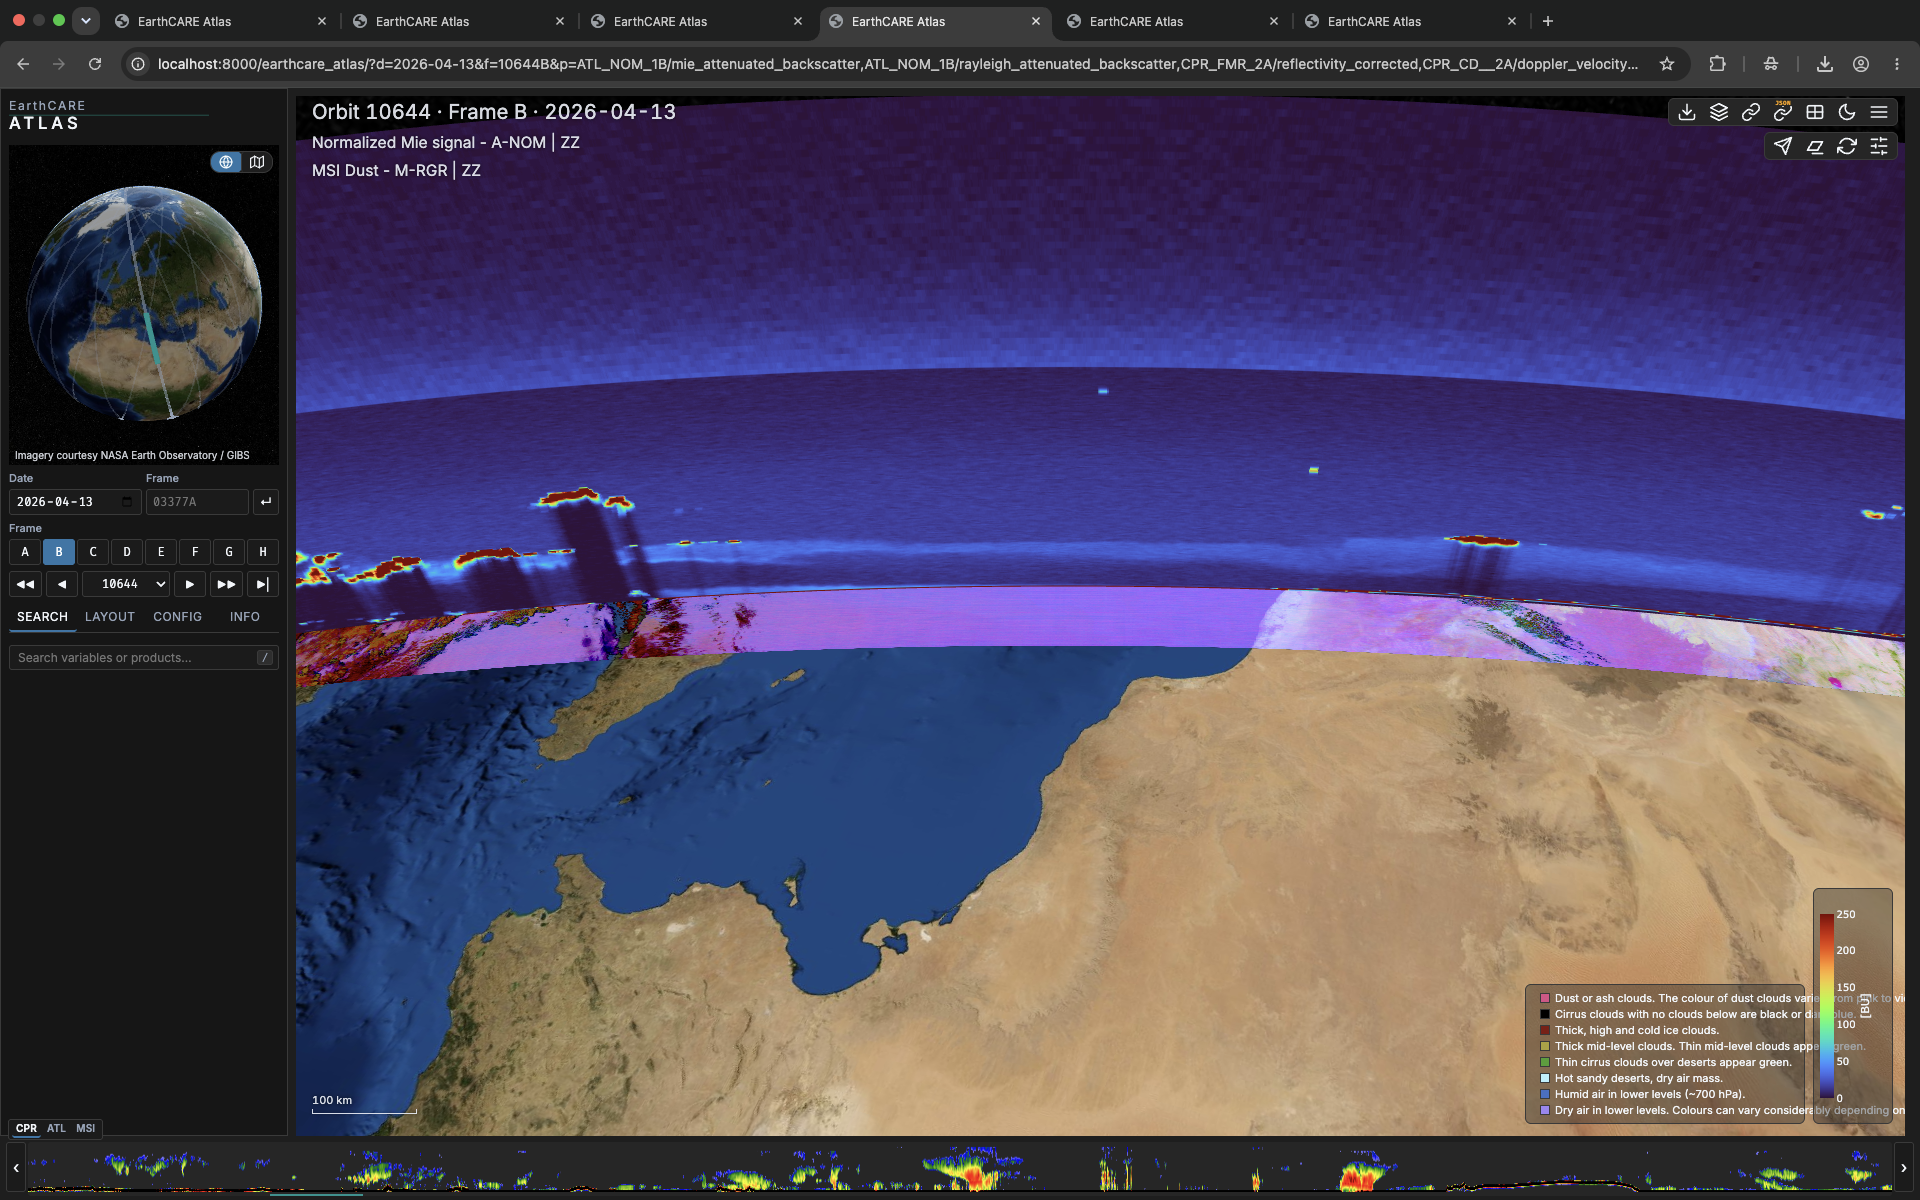Select frame H
The width and height of the screenshot is (1920, 1200).
pos(263,552)
